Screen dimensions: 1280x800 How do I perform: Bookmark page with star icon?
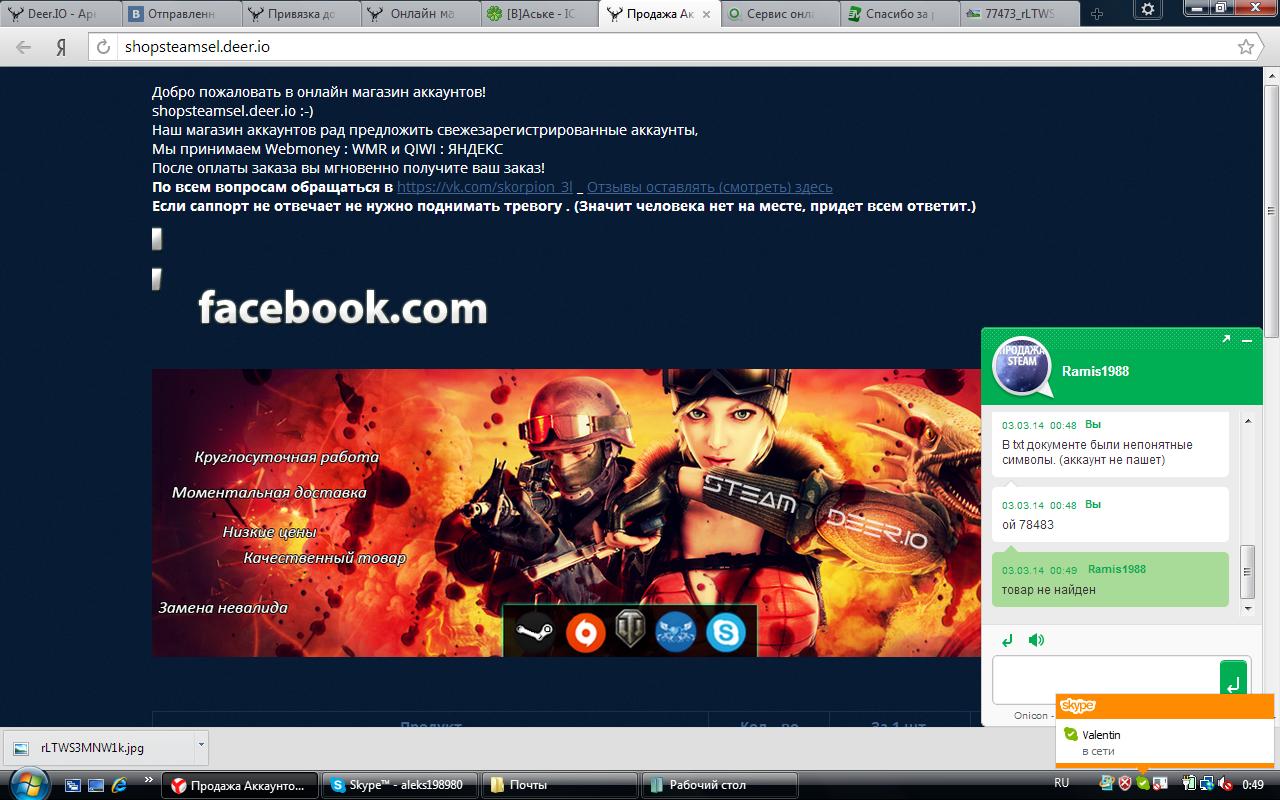pyautogui.click(x=1246, y=47)
